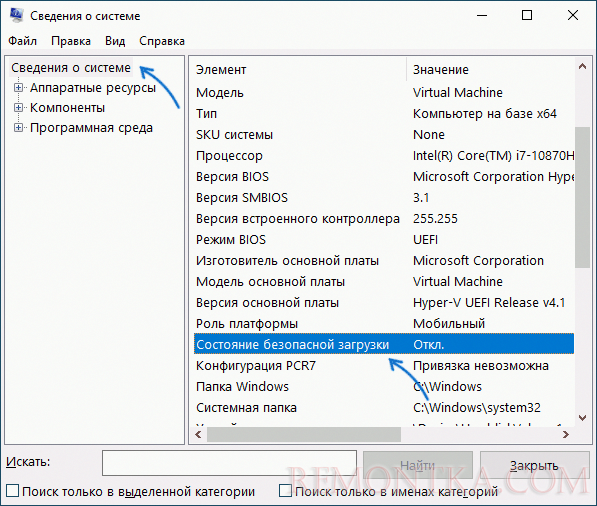This screenshot has width=597, height=506.
Task: Click the vertical scrollbar down arrow
Action: tap(582, 418)
